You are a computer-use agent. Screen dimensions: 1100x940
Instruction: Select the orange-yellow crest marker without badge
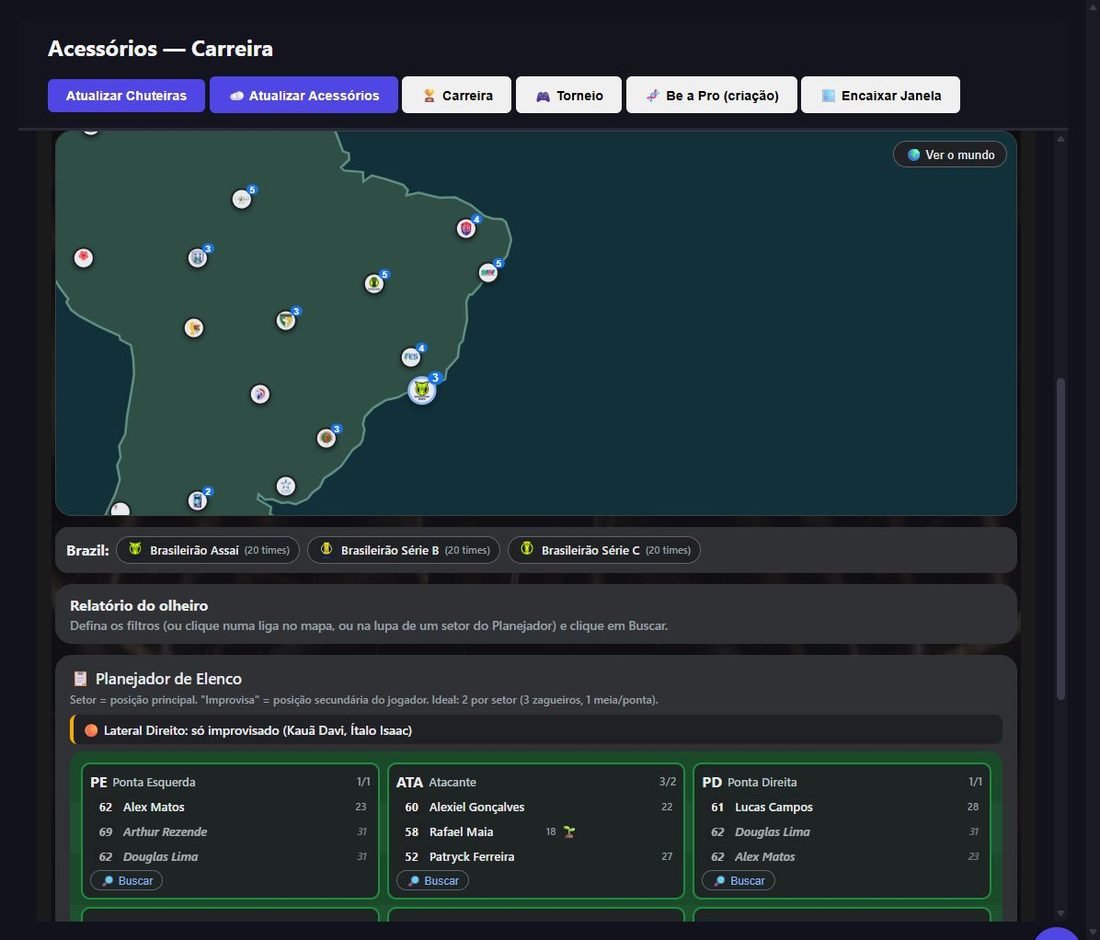click(194, 328)
